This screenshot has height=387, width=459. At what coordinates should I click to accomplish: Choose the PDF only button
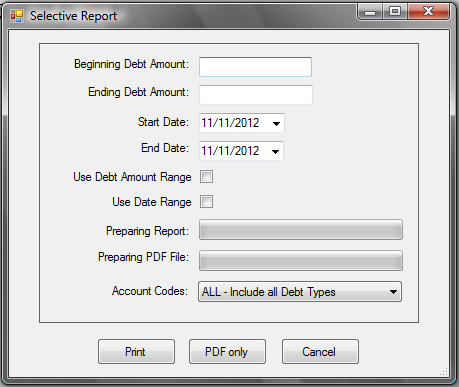point(227,352)
